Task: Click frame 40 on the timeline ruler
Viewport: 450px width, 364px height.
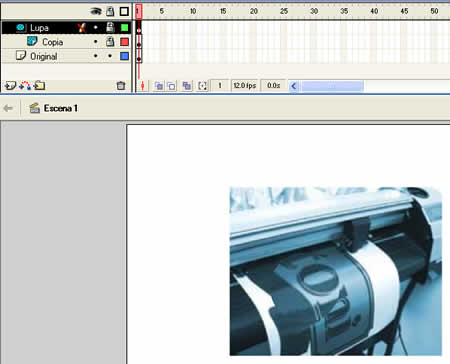Action: pos(374,11)
